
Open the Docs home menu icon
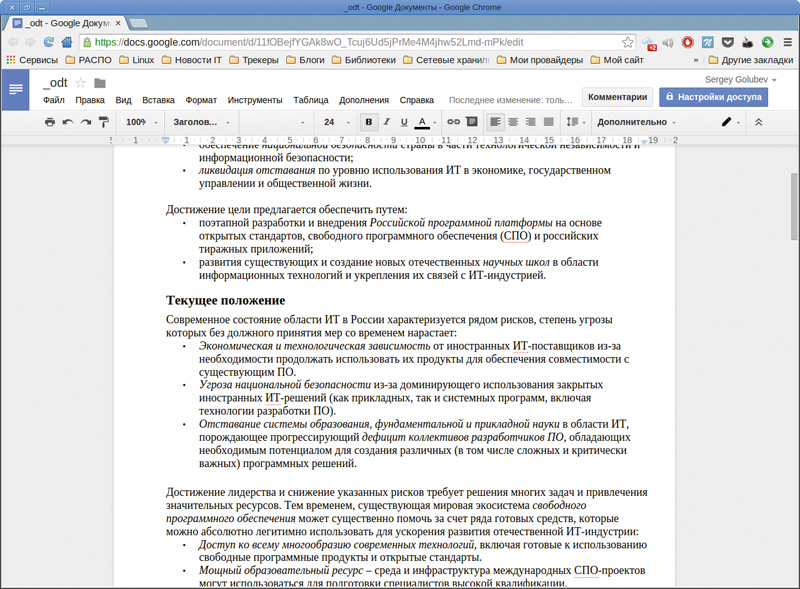(x=16, y=90)
